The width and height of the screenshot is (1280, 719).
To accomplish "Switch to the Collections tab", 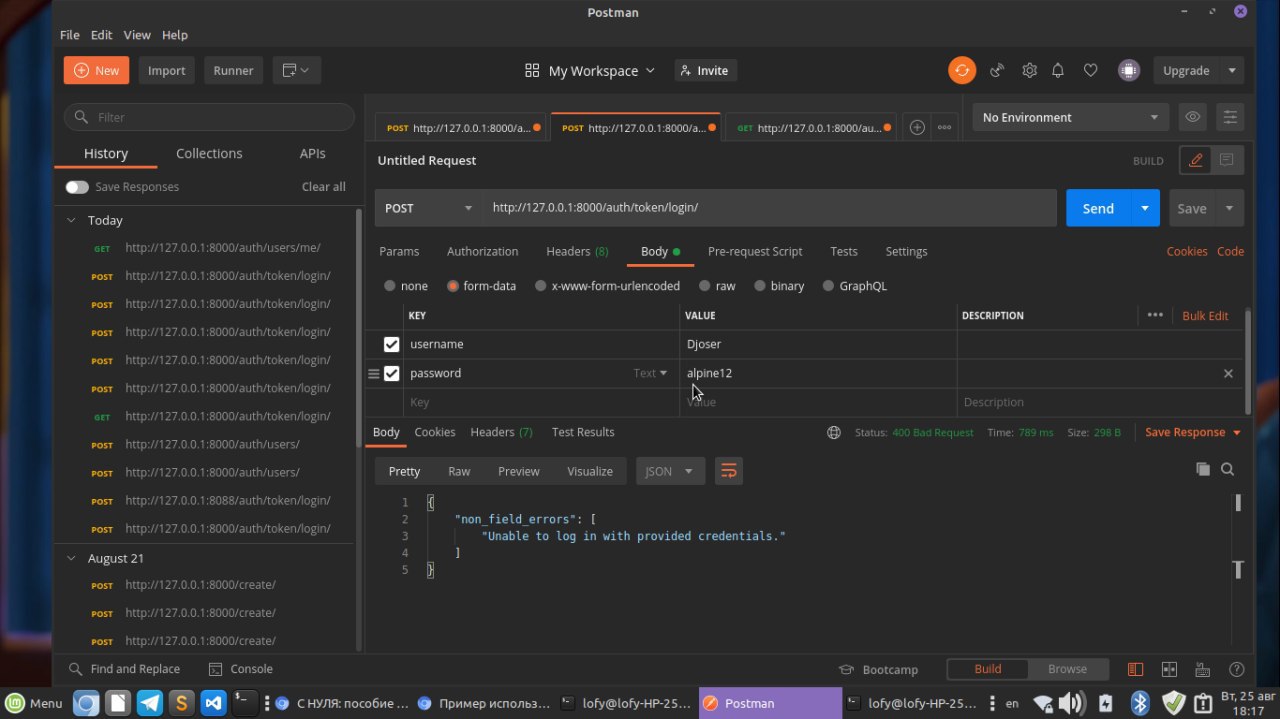I will coord(209,153).
